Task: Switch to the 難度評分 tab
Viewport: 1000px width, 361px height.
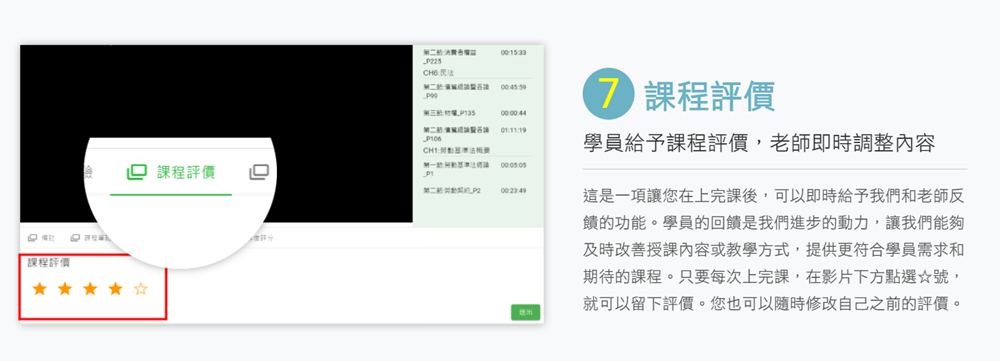Action: coord(260,238)
